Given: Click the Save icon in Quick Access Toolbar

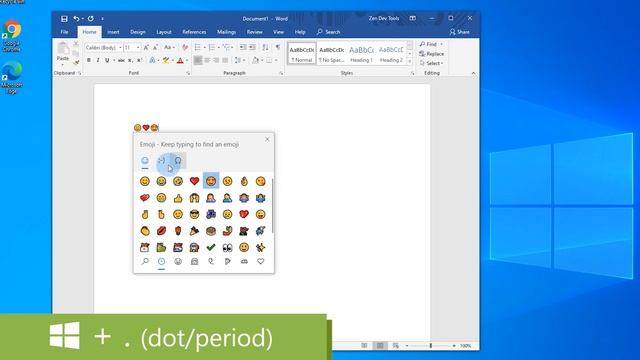Looking at the screenshot, I should [64, 19].
